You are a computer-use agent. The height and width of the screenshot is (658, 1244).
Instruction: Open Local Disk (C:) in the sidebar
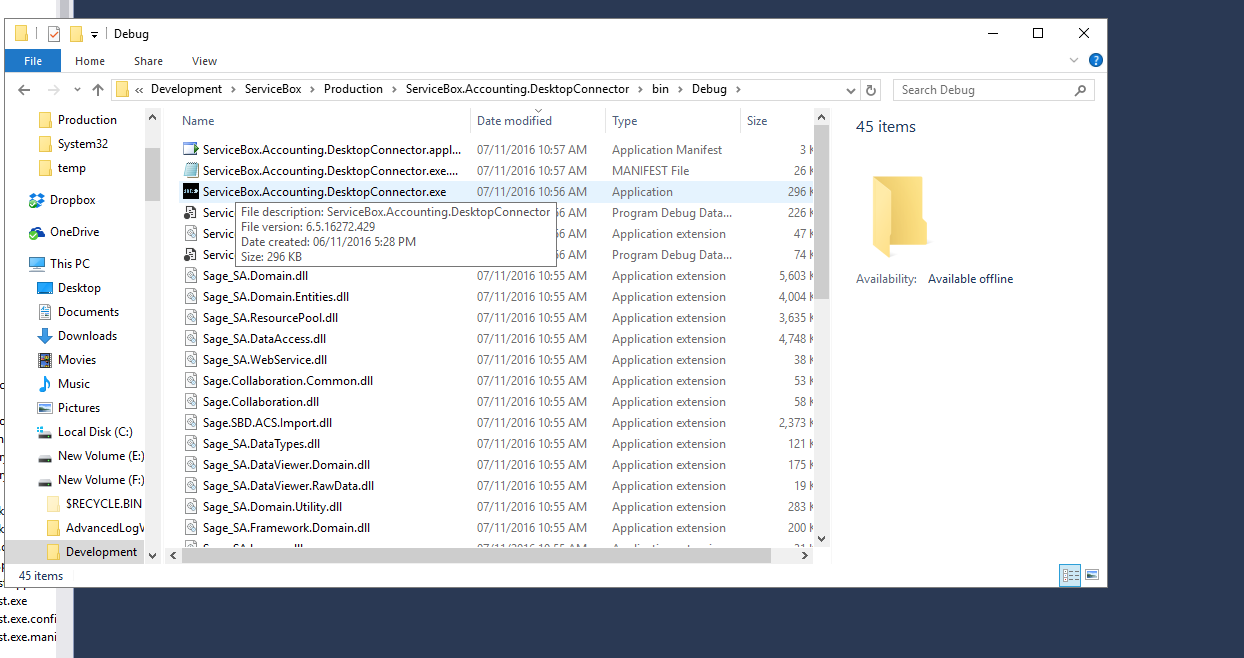(x=95, y=432)
